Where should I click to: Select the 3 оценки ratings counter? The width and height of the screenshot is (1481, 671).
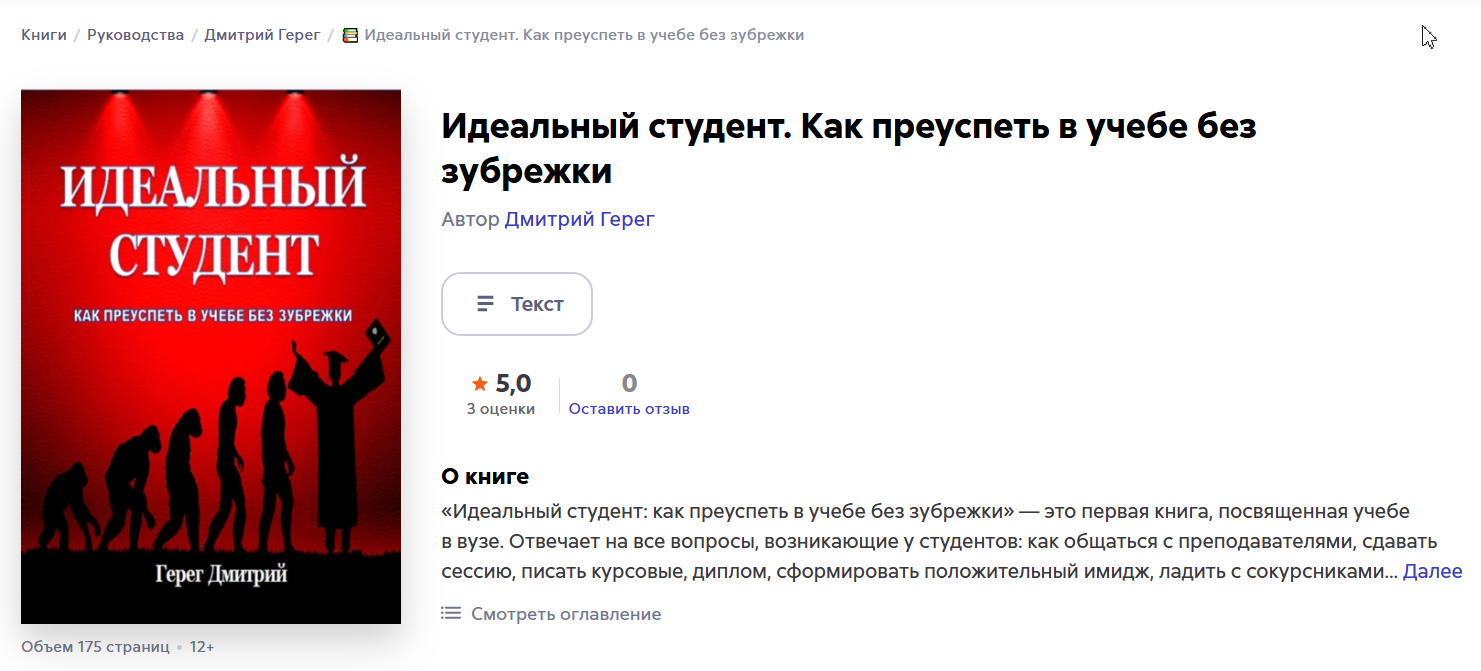(x=499, y=408)
